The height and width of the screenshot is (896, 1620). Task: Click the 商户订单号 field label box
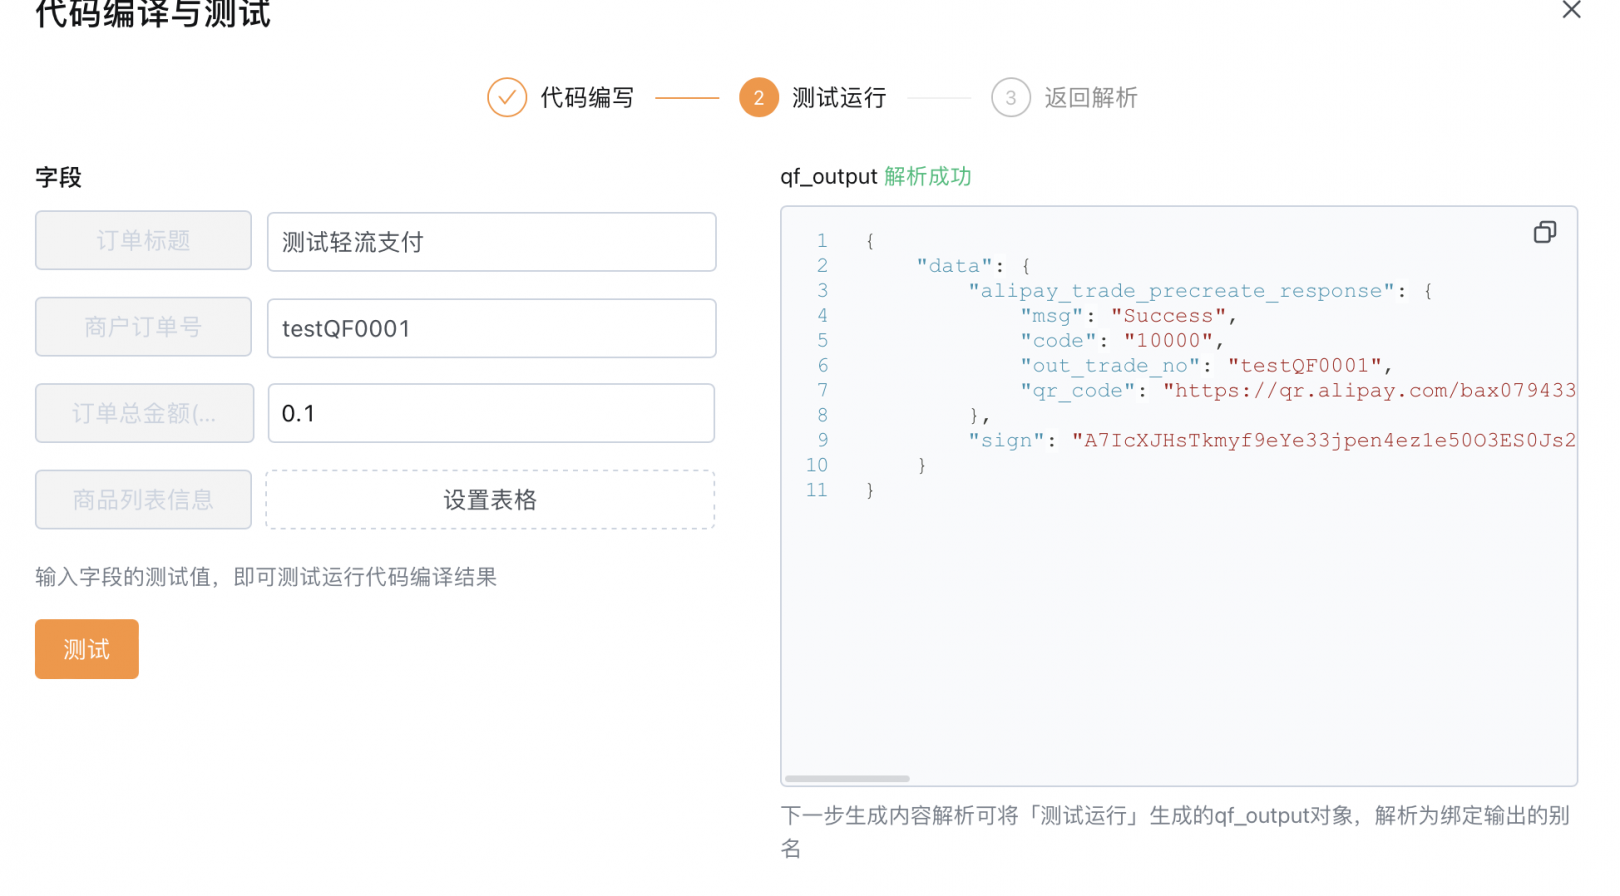click(143, 327)
